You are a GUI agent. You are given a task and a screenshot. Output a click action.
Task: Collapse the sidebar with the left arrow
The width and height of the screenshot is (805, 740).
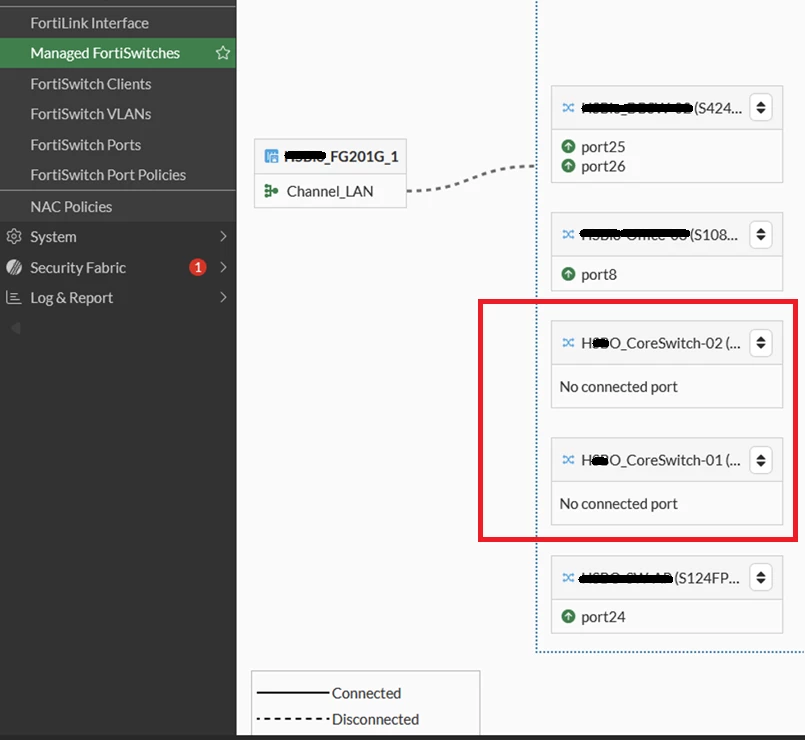[16, 328]
